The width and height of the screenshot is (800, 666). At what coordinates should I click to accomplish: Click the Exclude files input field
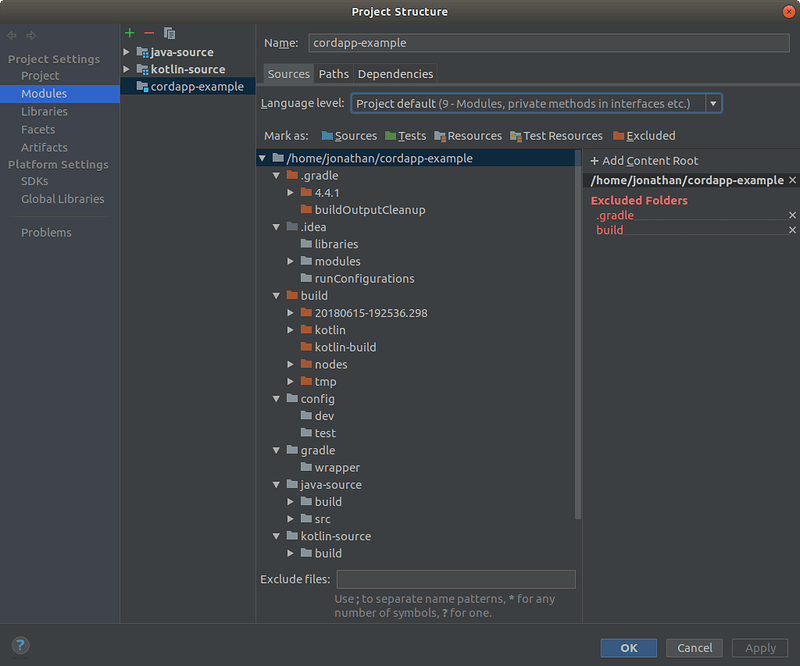(456, 579)
